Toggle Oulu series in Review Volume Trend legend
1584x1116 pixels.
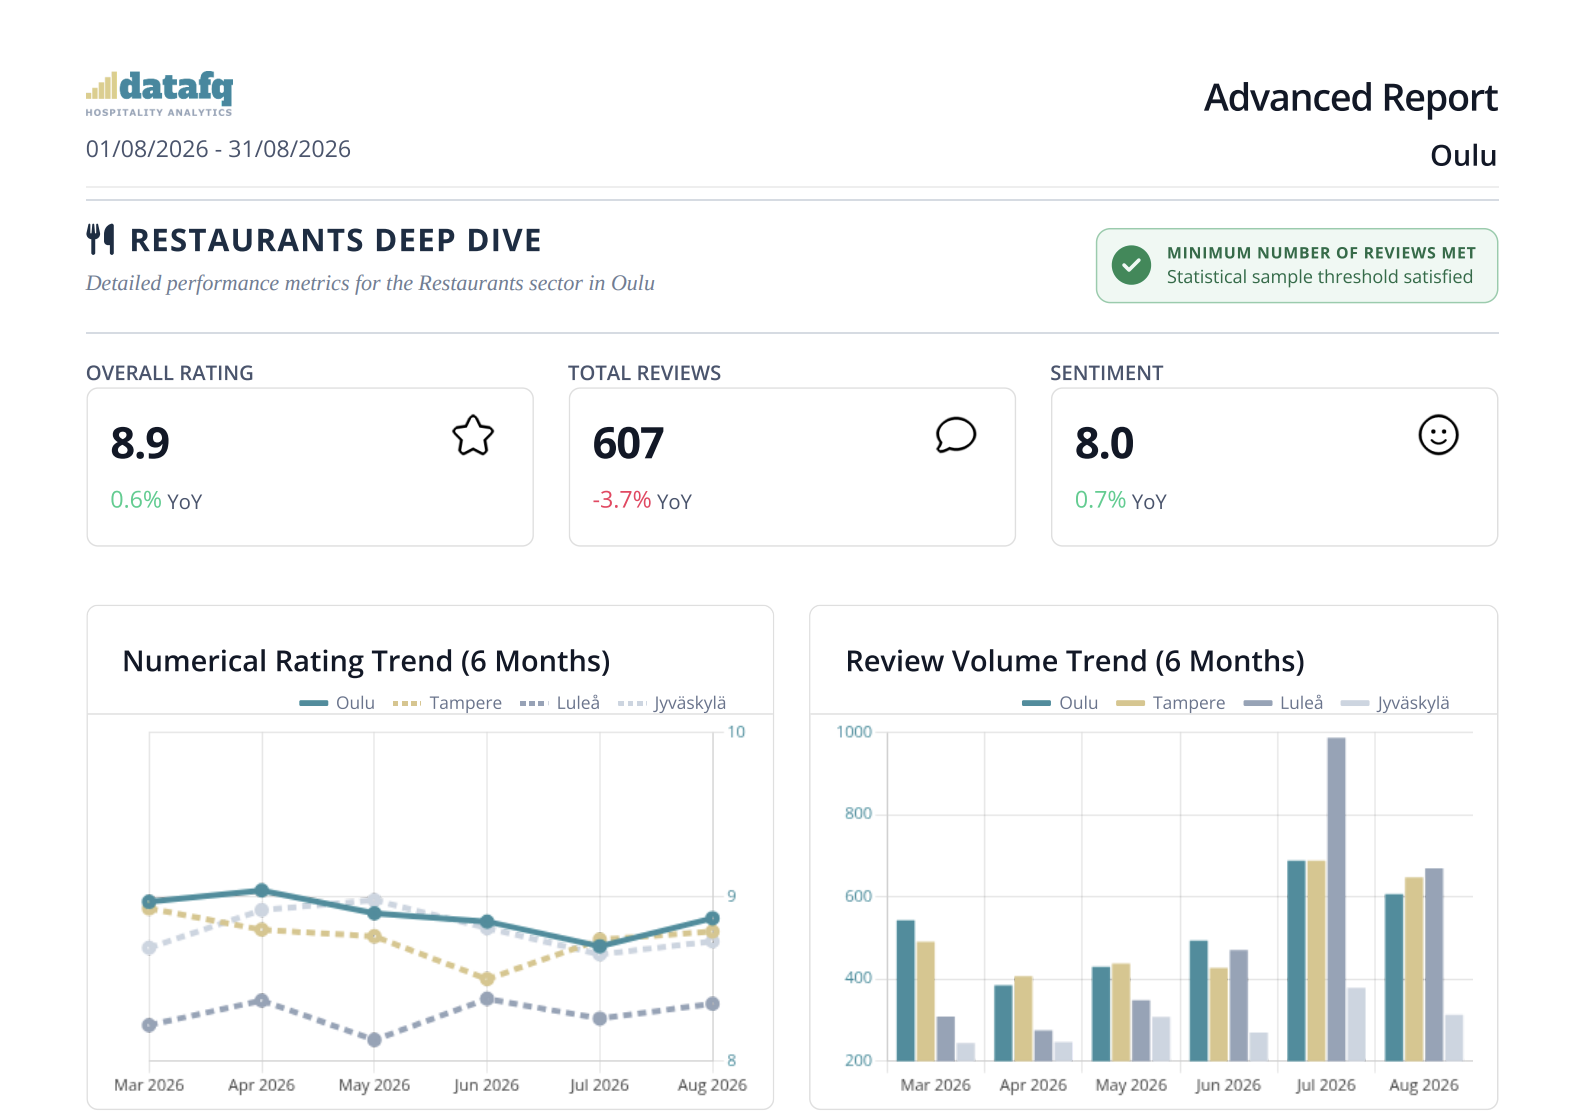pos(1060,703)
